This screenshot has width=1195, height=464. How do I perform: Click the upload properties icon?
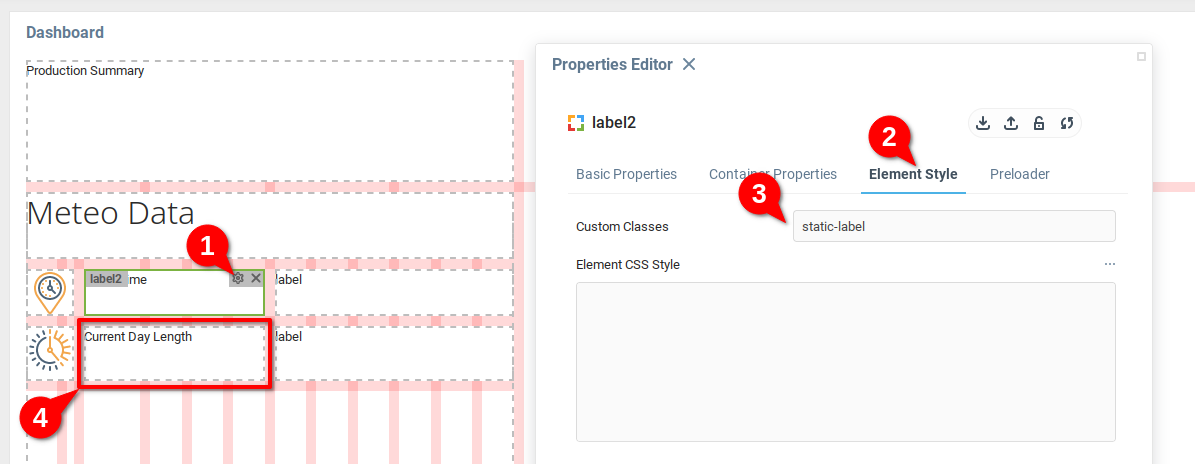pos(1011,123)
